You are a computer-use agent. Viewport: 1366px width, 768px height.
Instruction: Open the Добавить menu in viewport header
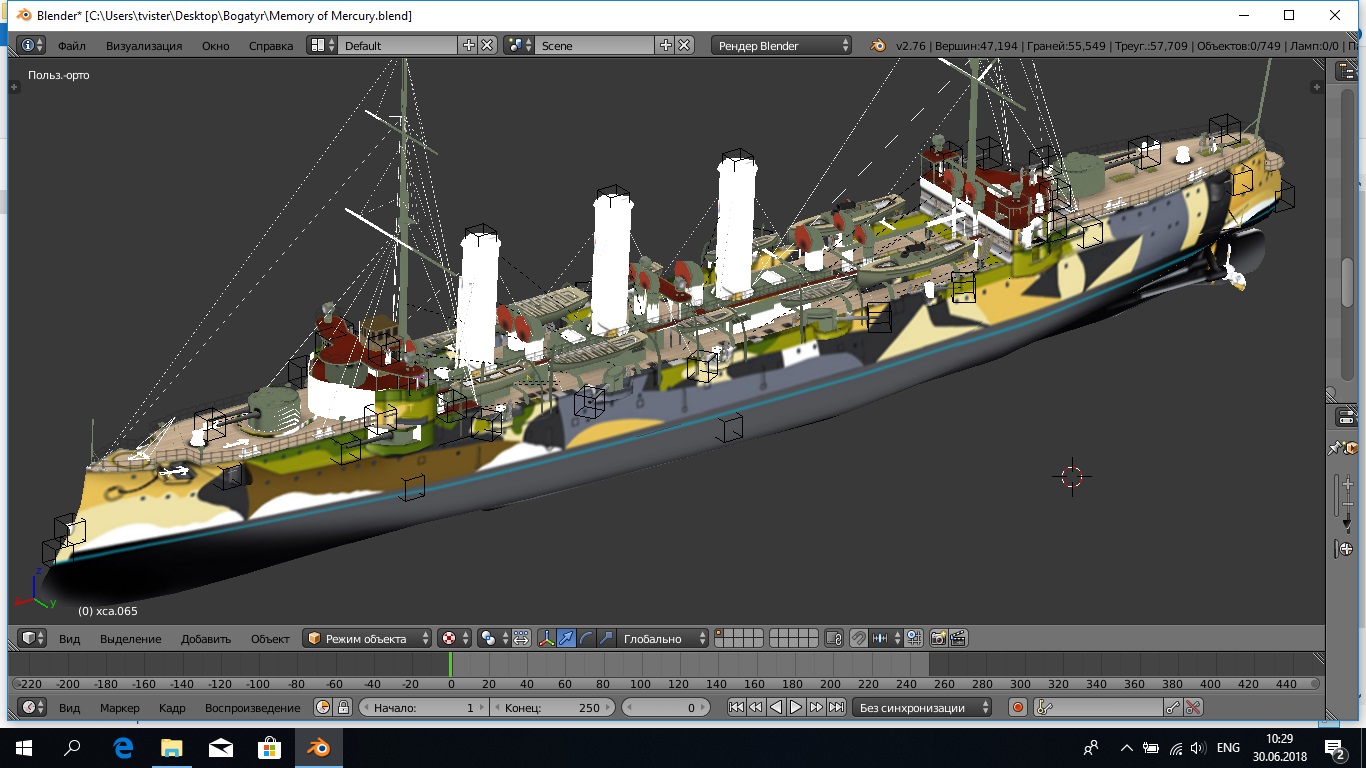point(205,638)
